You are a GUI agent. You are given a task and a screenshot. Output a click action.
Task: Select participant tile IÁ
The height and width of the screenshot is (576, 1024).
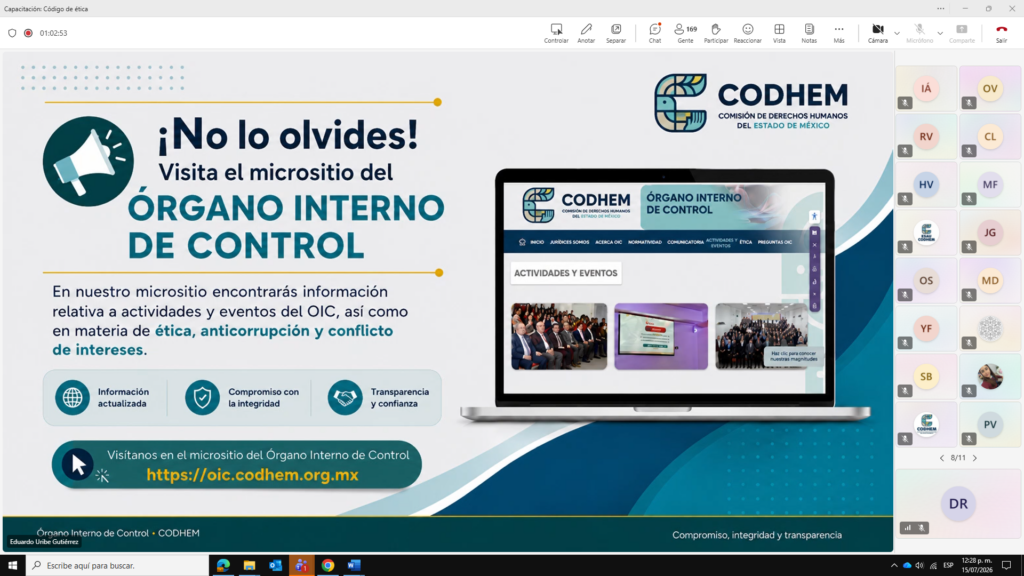click(926, 88)
